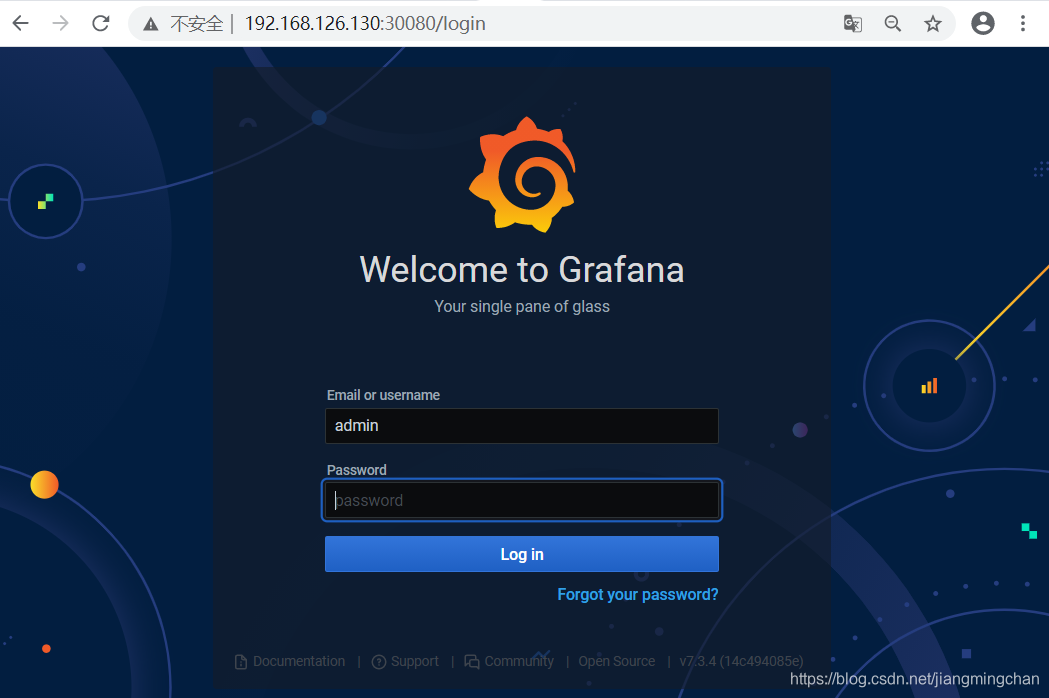The height and width of the screenshot is (698, 1049).
Task: Click the Documentation file icon in footer
Action: tap(241, 662)
